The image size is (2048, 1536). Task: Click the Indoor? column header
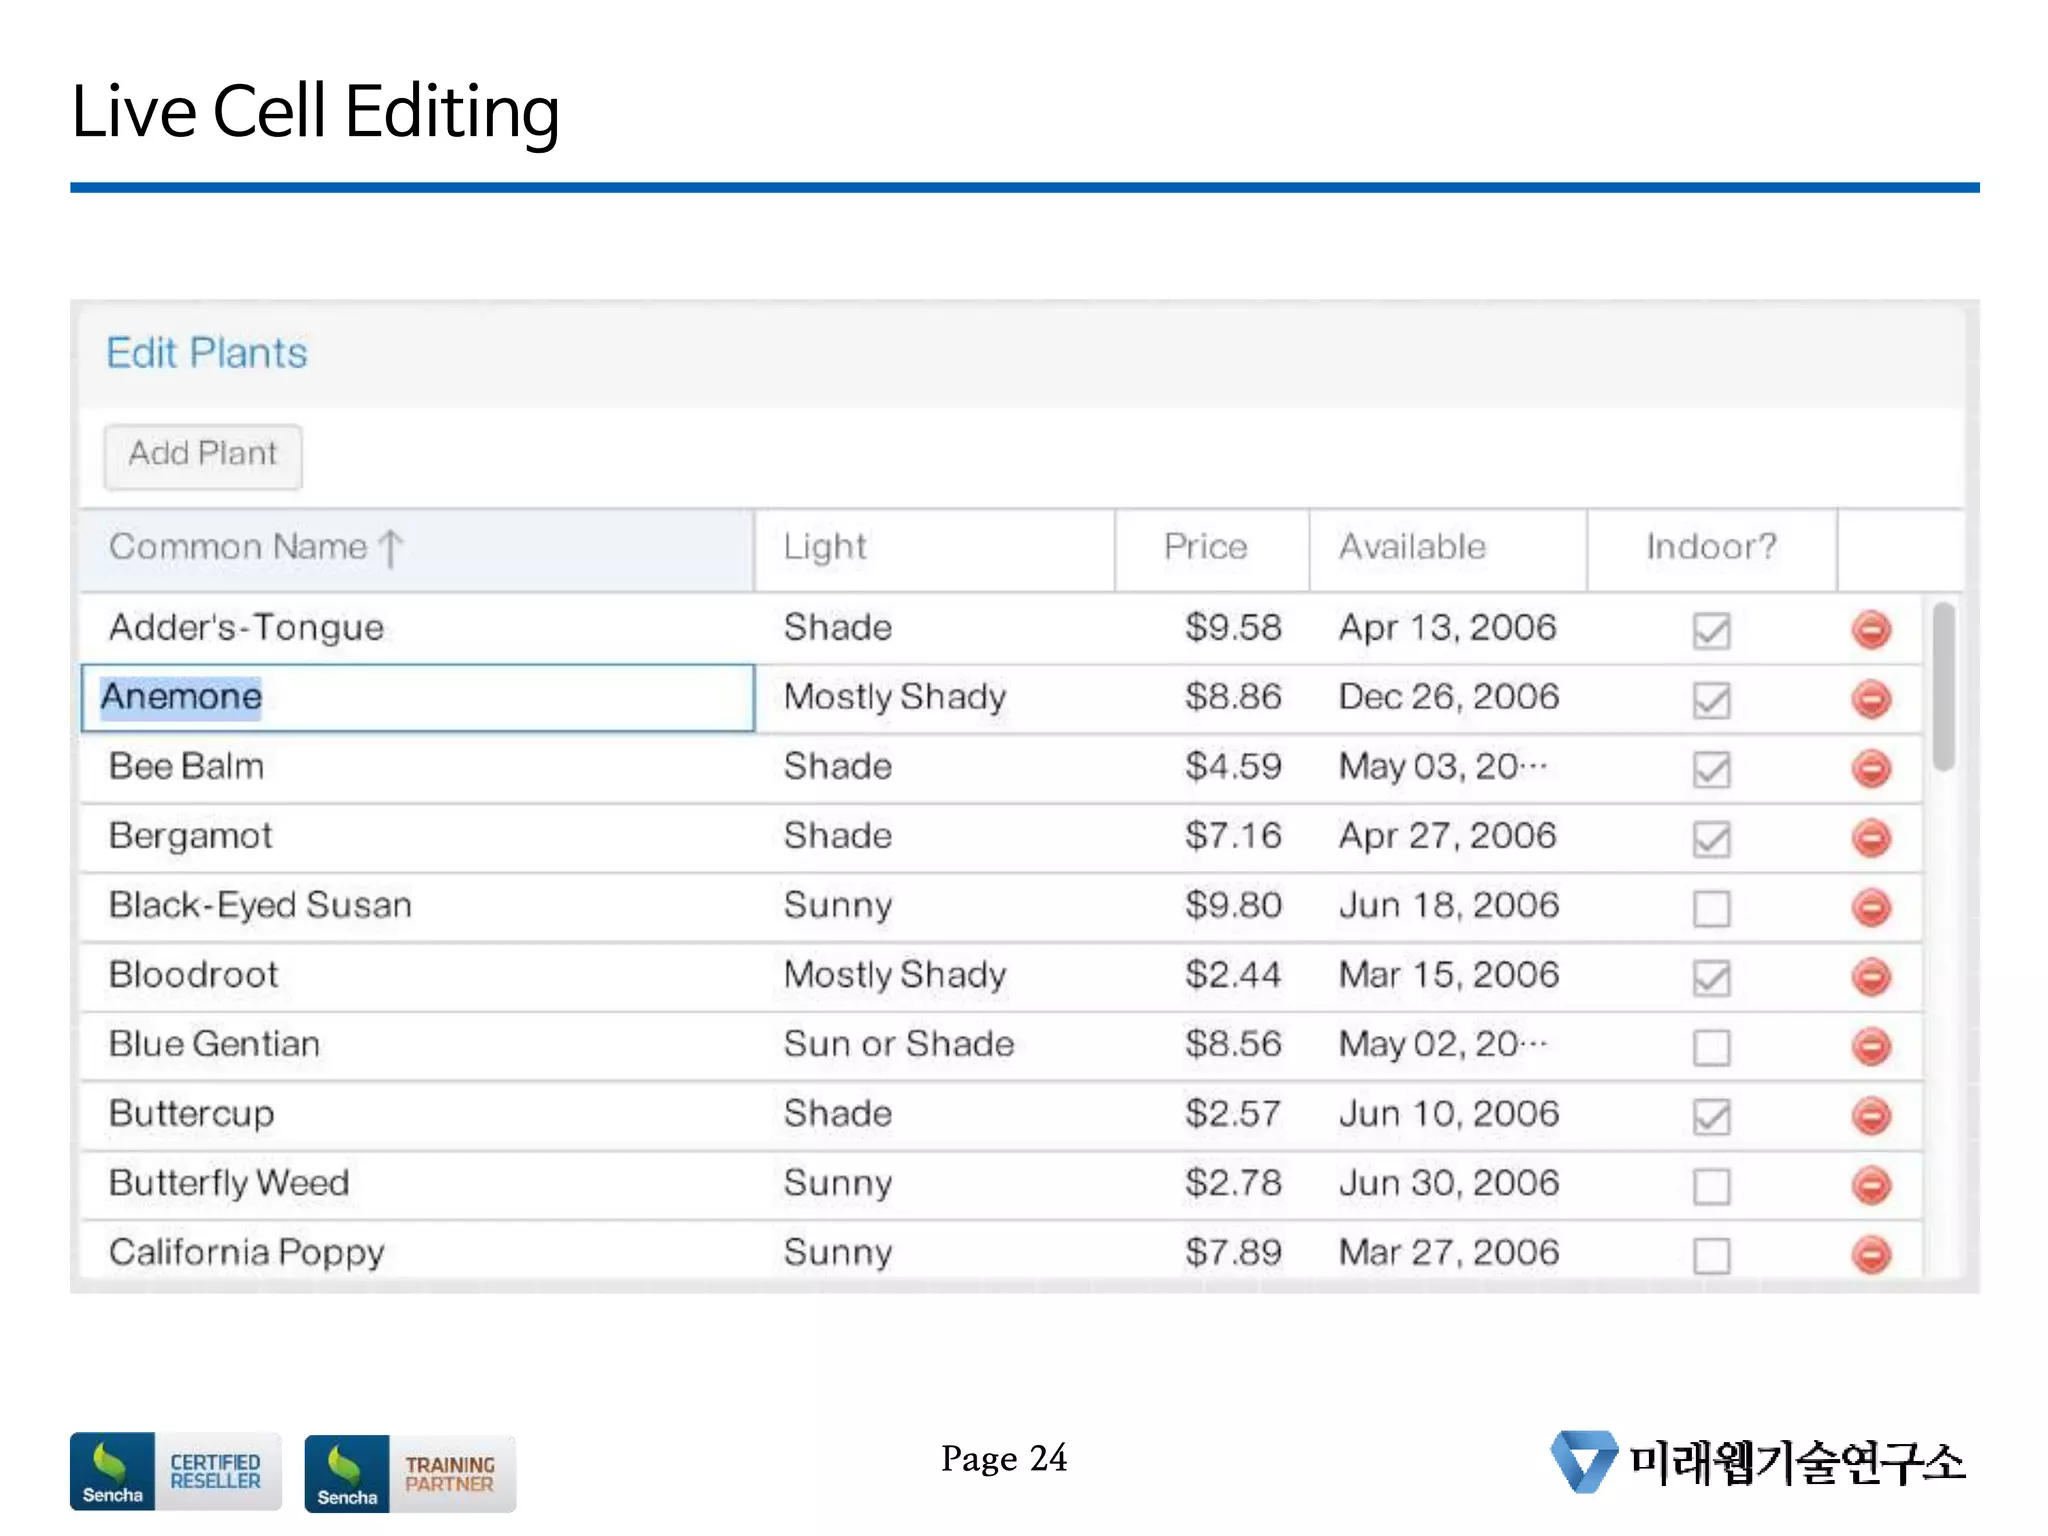[x=1711, y=547]
